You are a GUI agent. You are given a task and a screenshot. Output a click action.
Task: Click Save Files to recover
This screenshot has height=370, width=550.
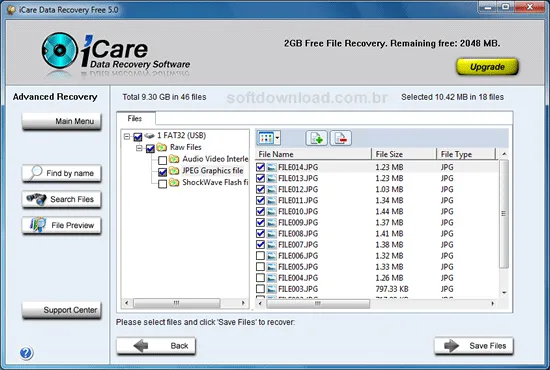[x=474, y=346]
